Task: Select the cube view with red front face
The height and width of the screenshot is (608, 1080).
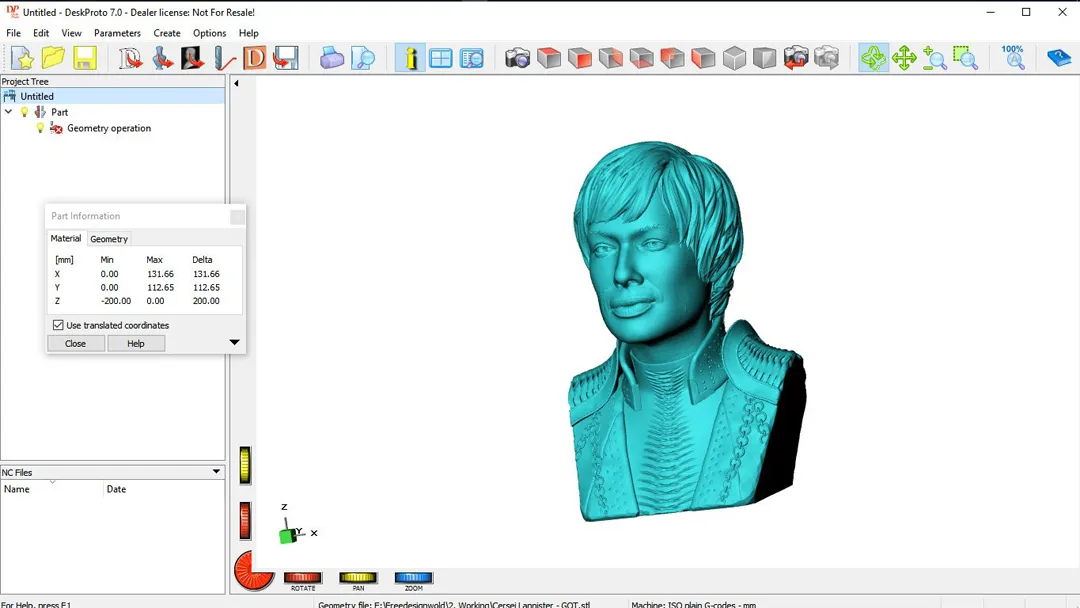Action: [x=580, y=58]
